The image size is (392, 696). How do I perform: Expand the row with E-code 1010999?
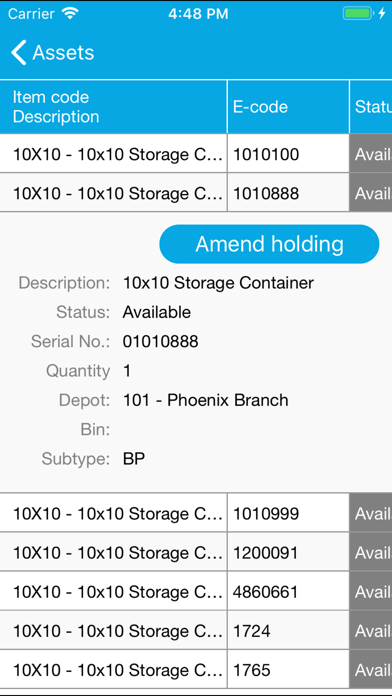click(196, 513)
